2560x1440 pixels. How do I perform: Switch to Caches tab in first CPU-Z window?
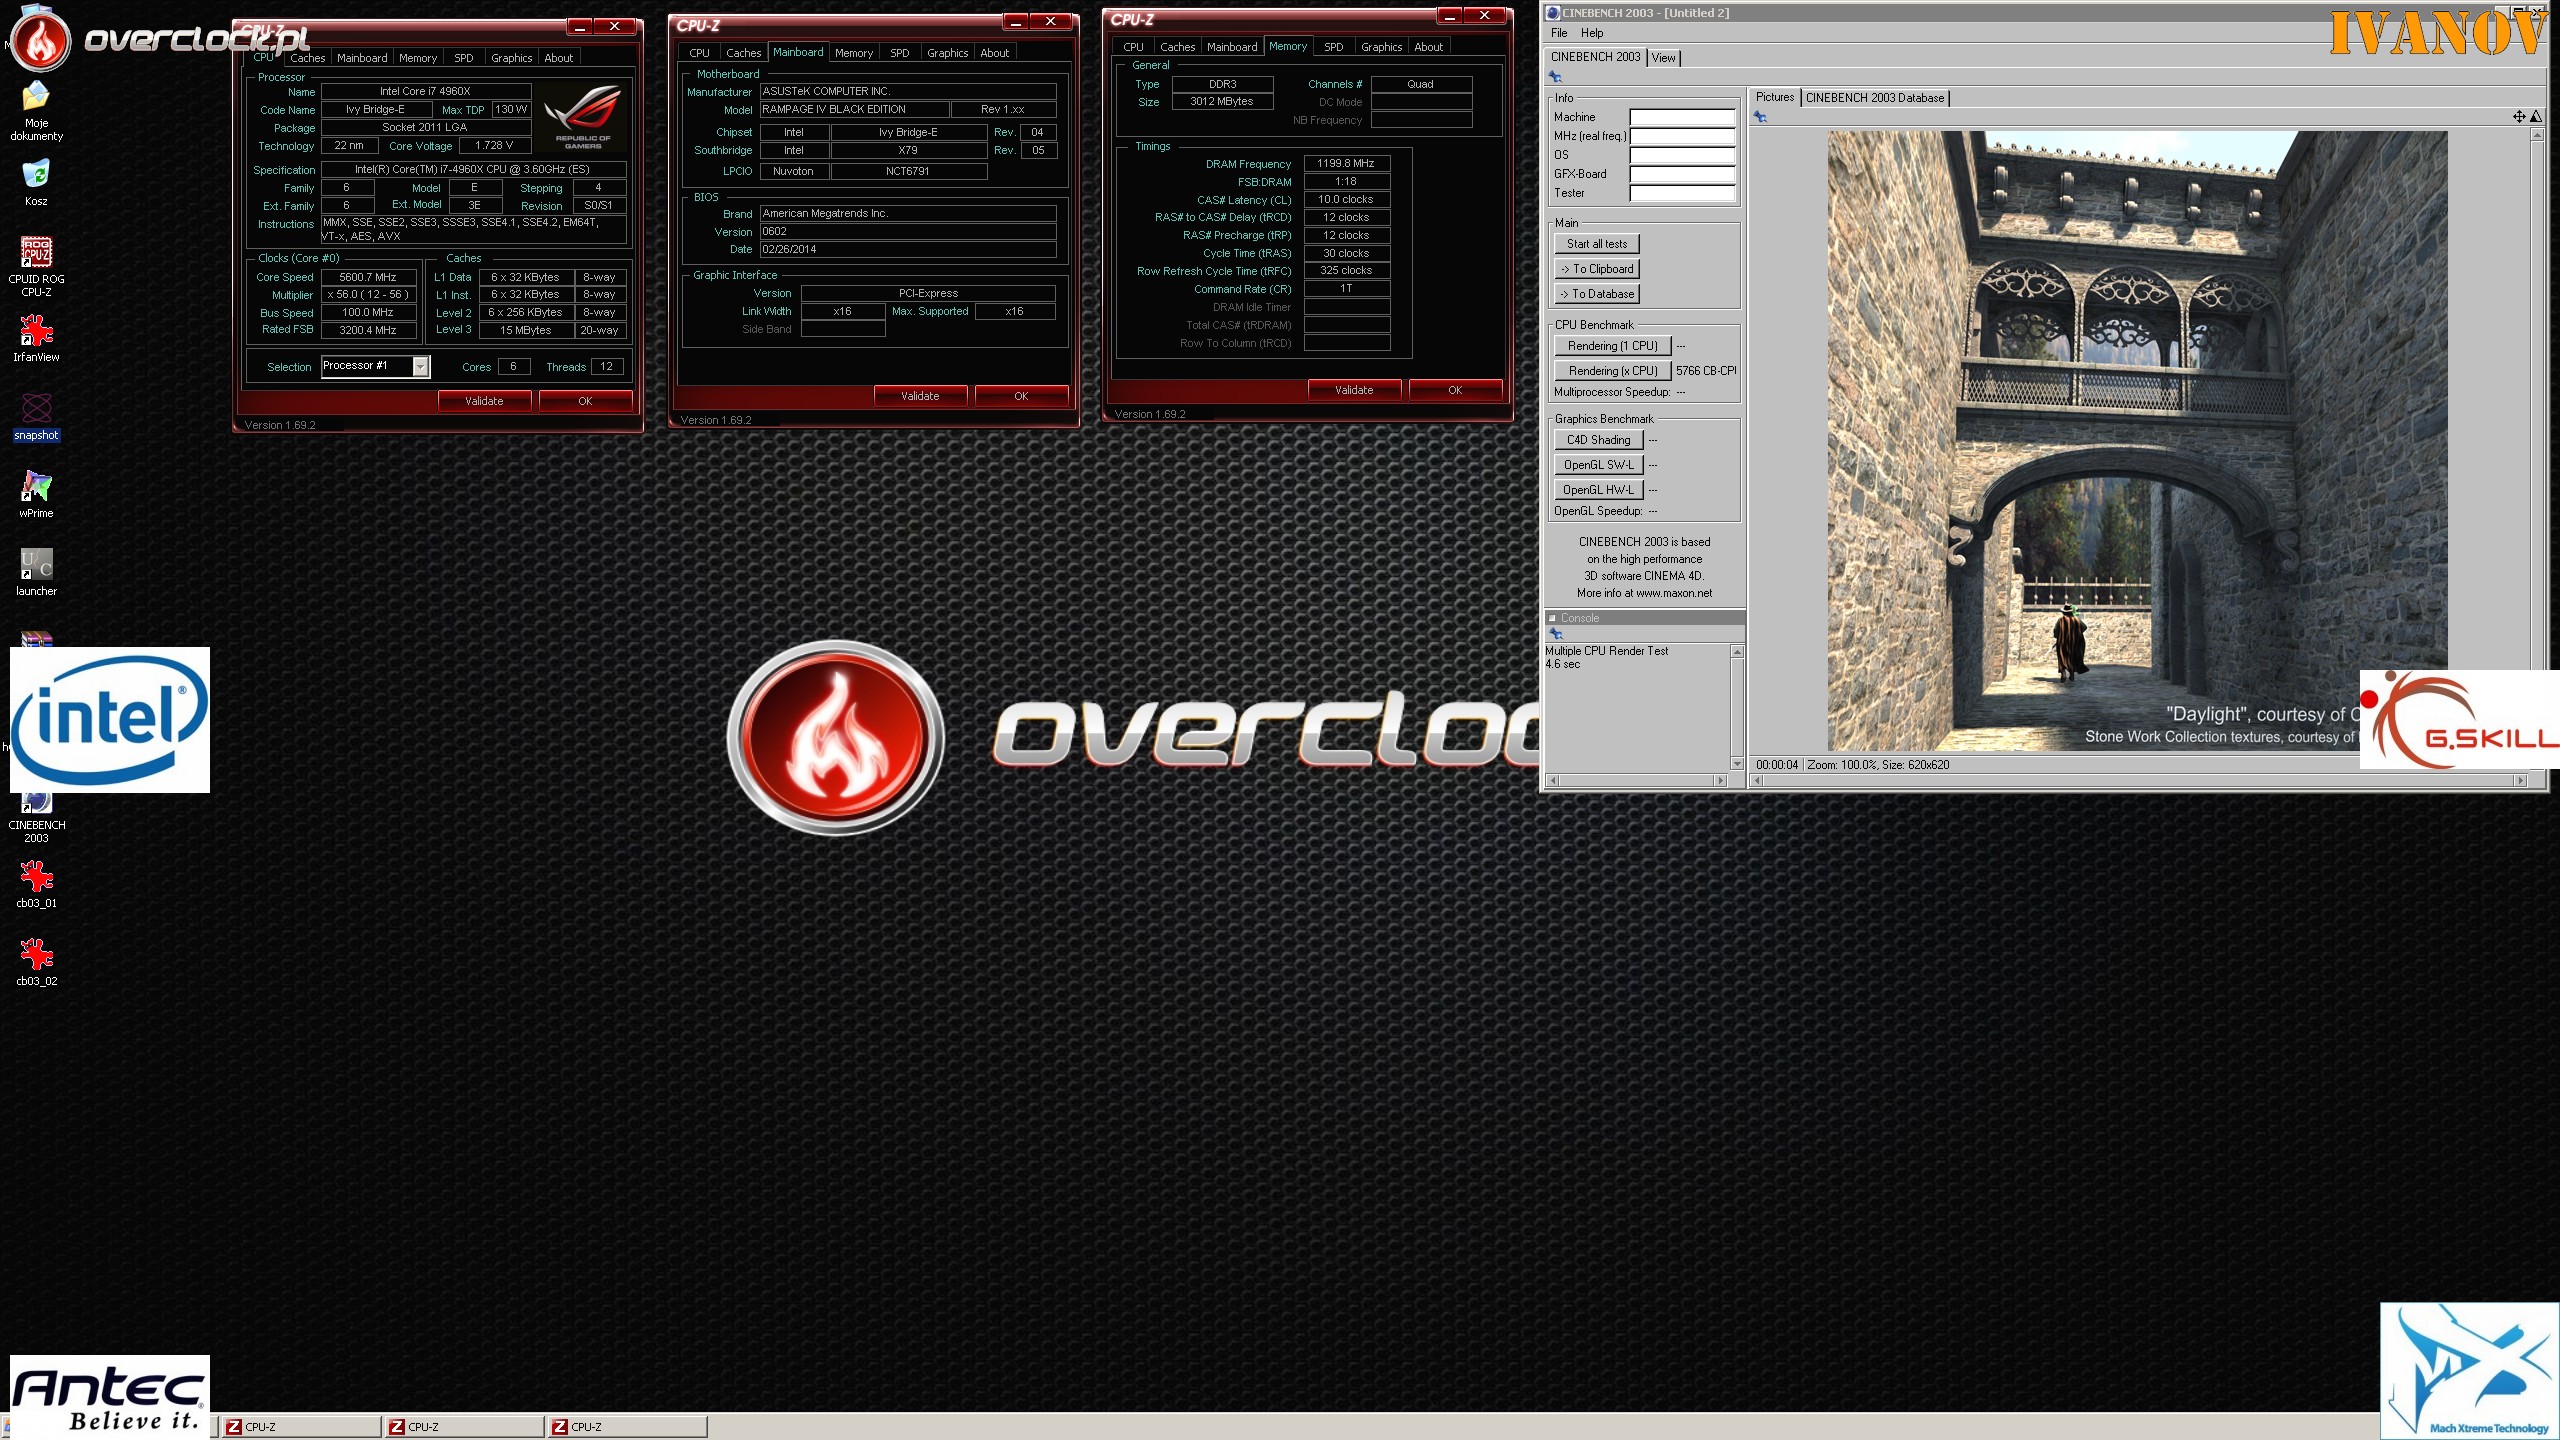308,58
